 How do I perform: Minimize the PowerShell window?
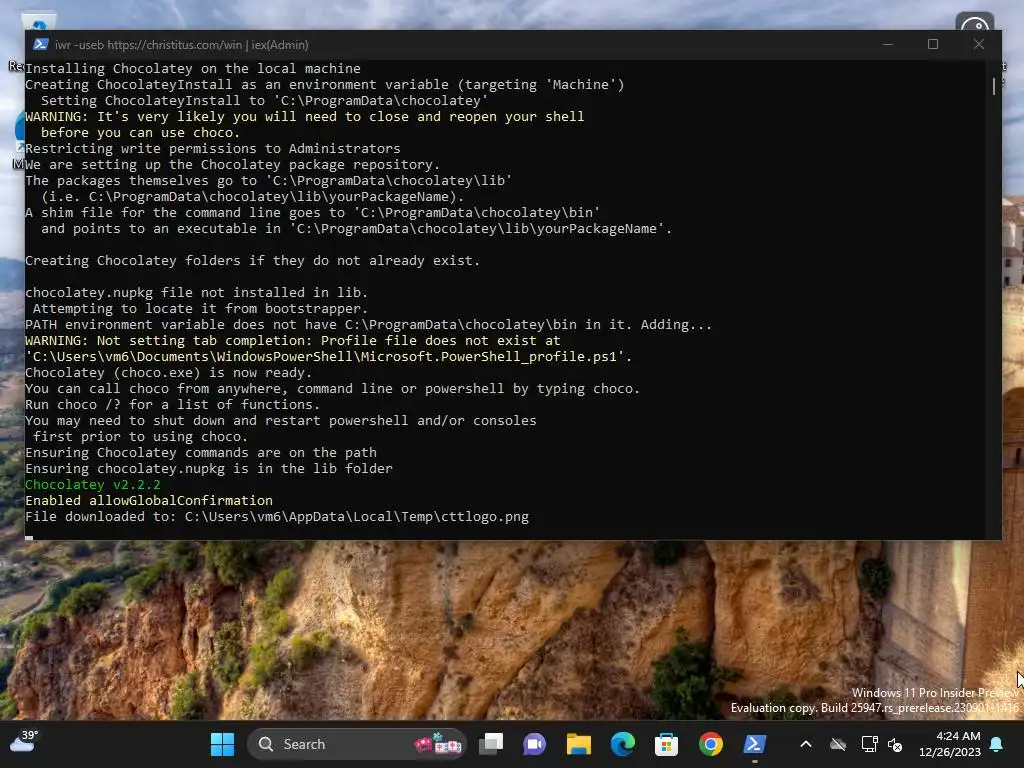(x=888, y=44)
